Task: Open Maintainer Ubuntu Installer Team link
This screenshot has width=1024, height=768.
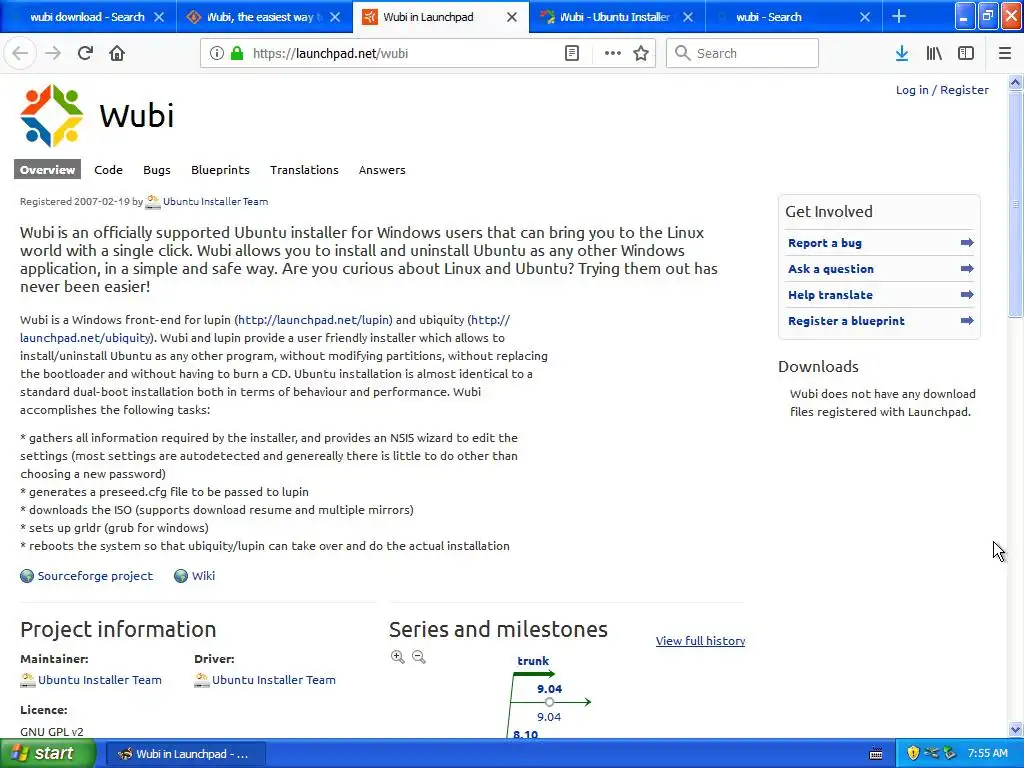Action: coord(99,680)
